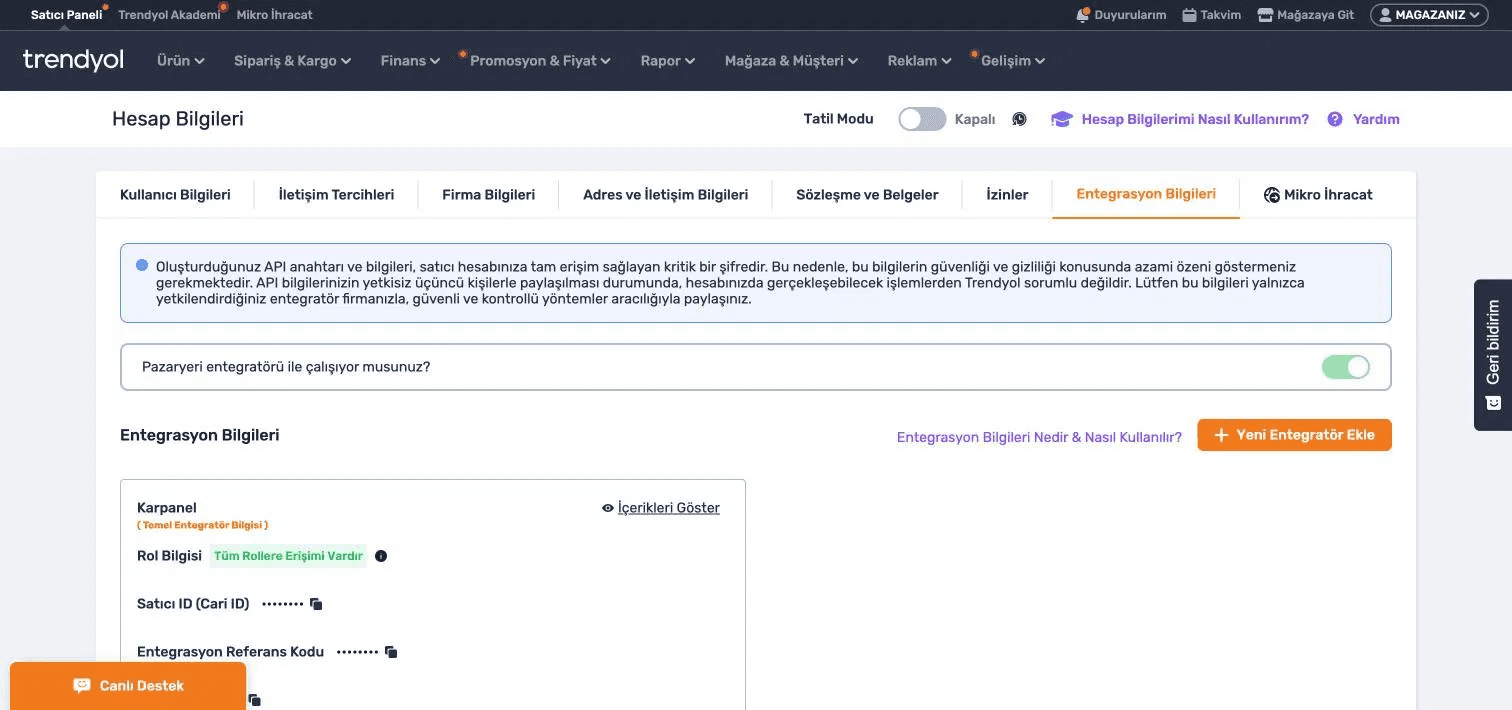Select the Entegrasyon Bilgileri tab
Image resolution: width=1512 pixels, height=710 pixels.
(1146, 194)
